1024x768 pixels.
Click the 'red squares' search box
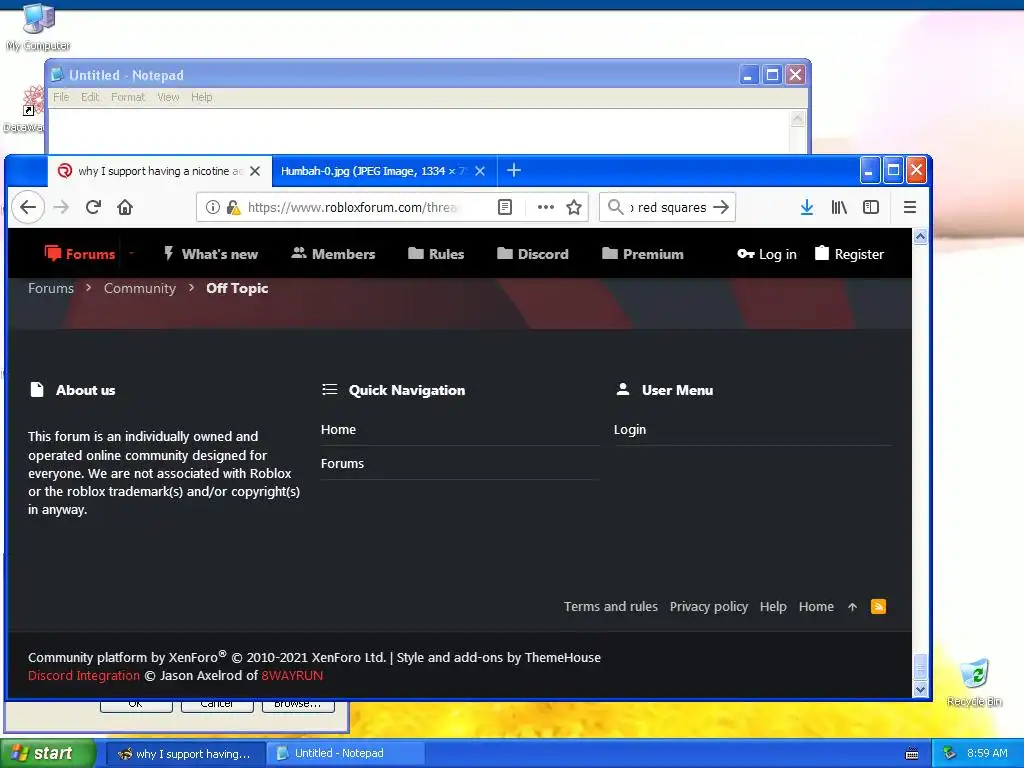point(667,207)
